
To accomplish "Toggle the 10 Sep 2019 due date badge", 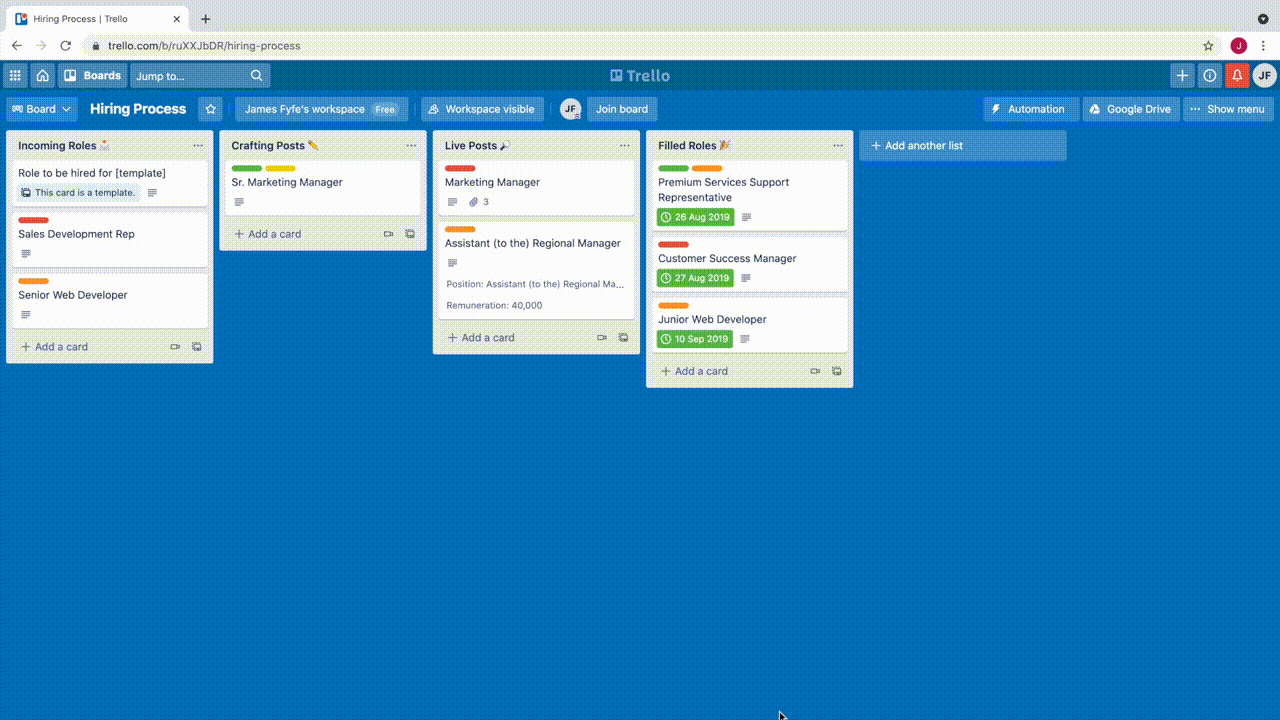I will pyautogui.click(x=695, y=339).
